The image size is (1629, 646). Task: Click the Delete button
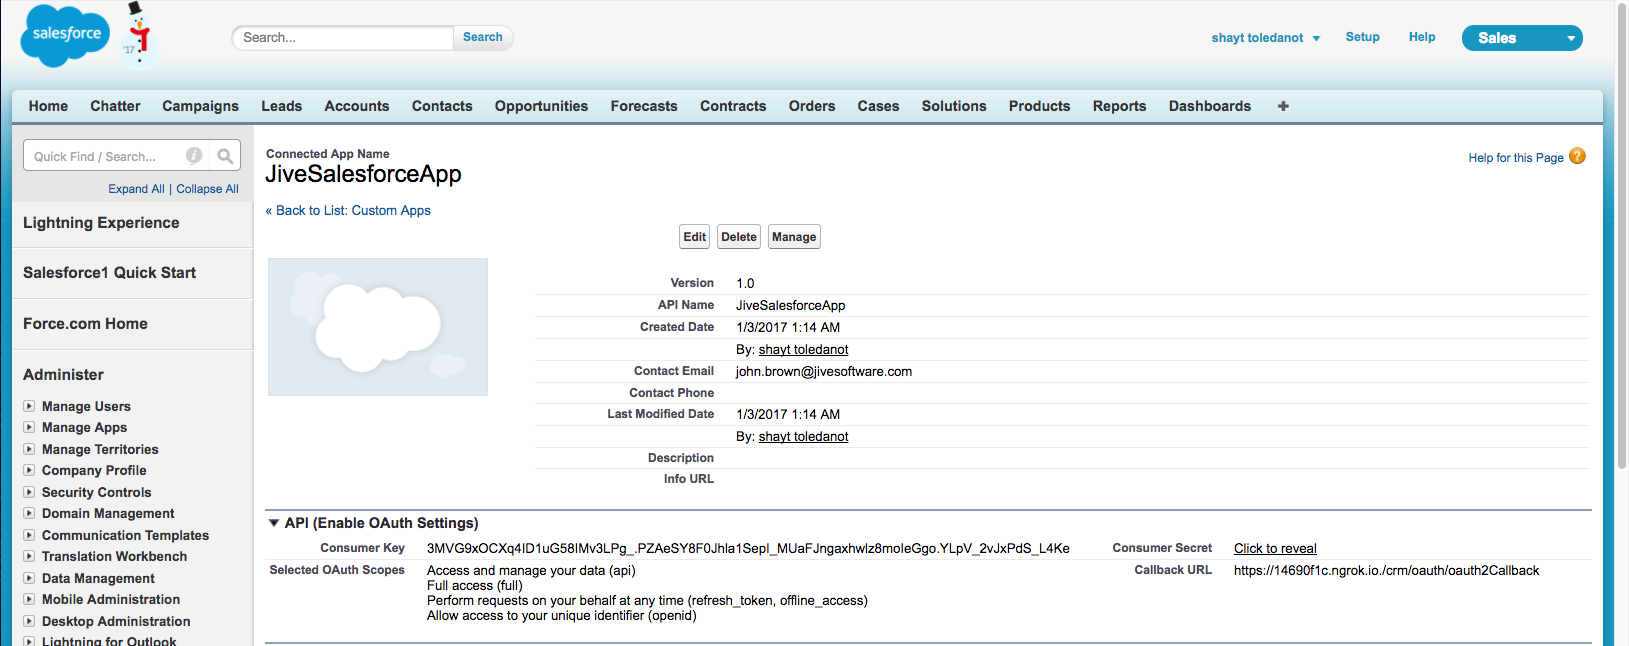click(739, 237)
